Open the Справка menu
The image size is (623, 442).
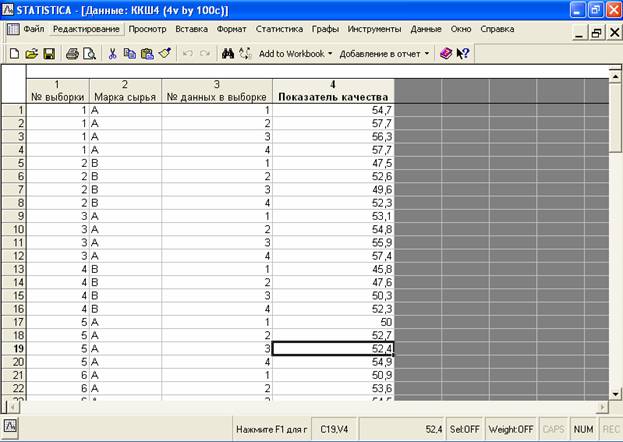497,29
